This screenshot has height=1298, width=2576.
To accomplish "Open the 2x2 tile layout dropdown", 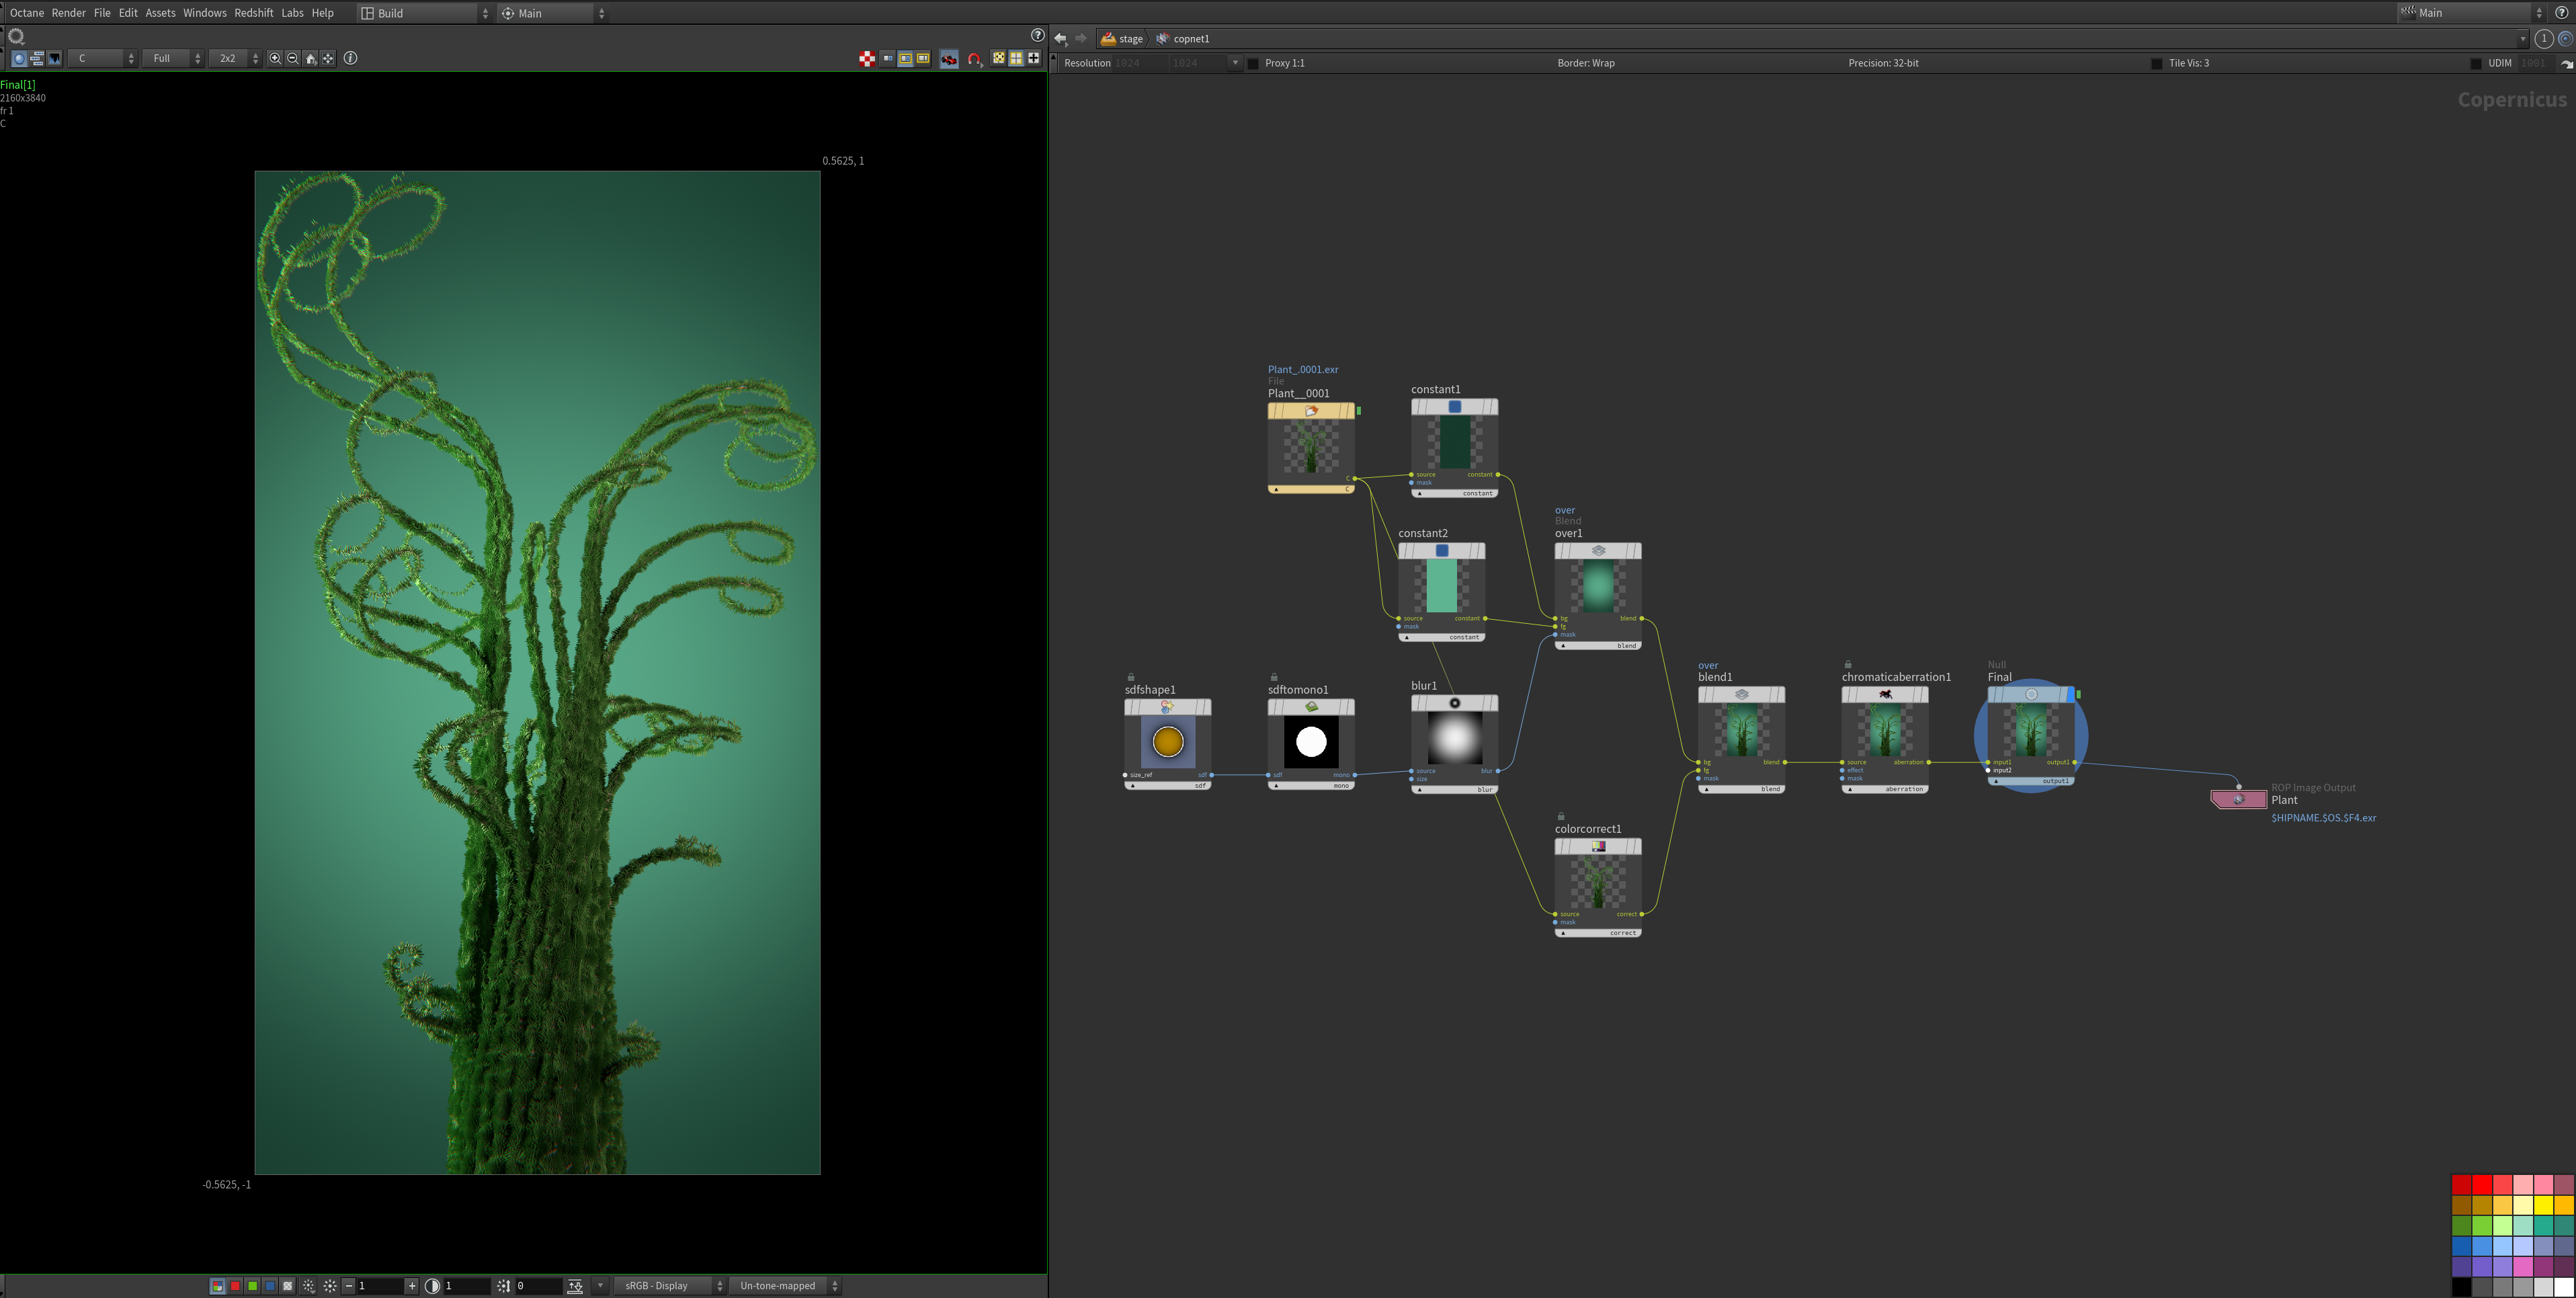I will point(235,58).
